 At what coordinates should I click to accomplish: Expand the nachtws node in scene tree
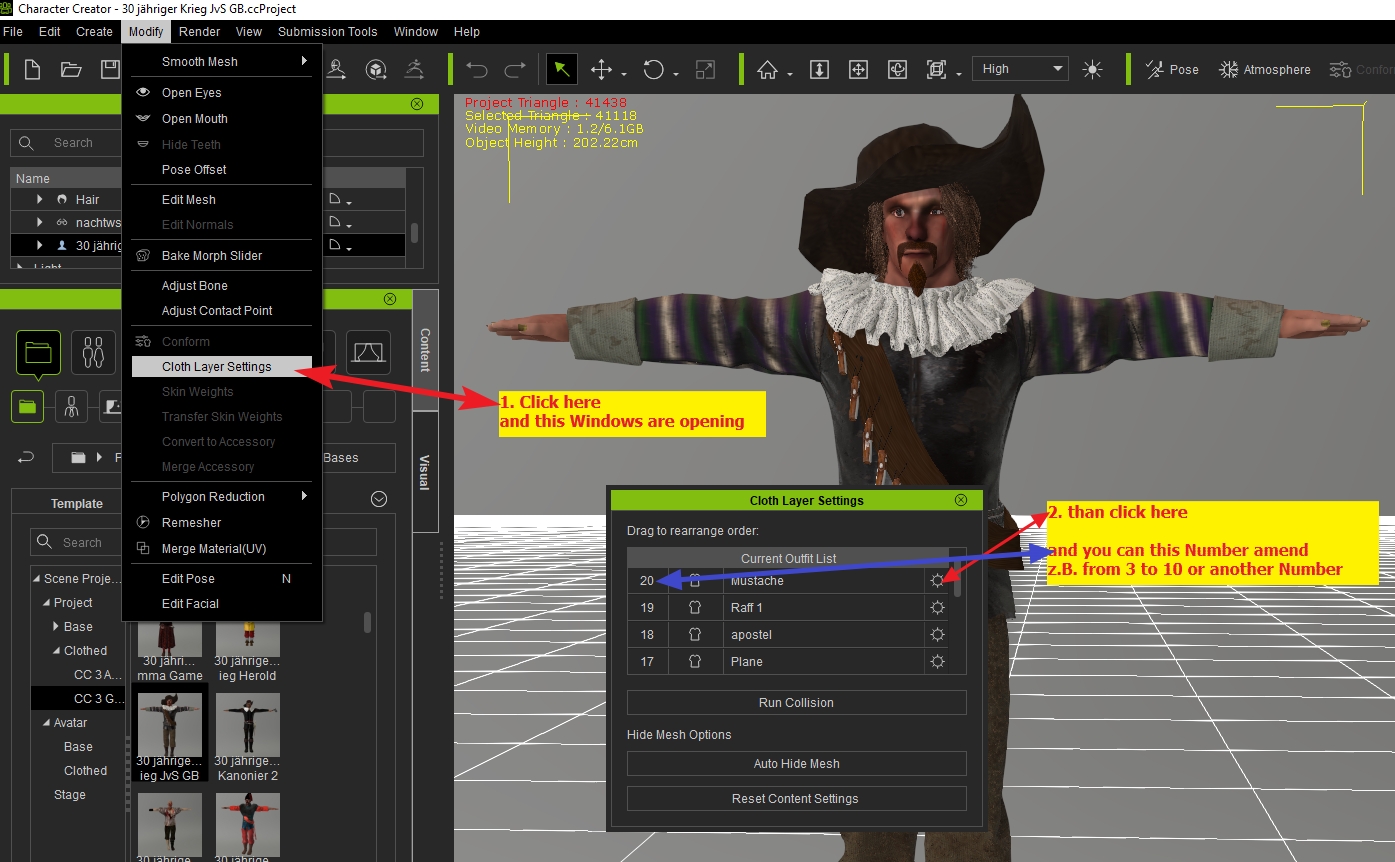click(x=40, y=222)
